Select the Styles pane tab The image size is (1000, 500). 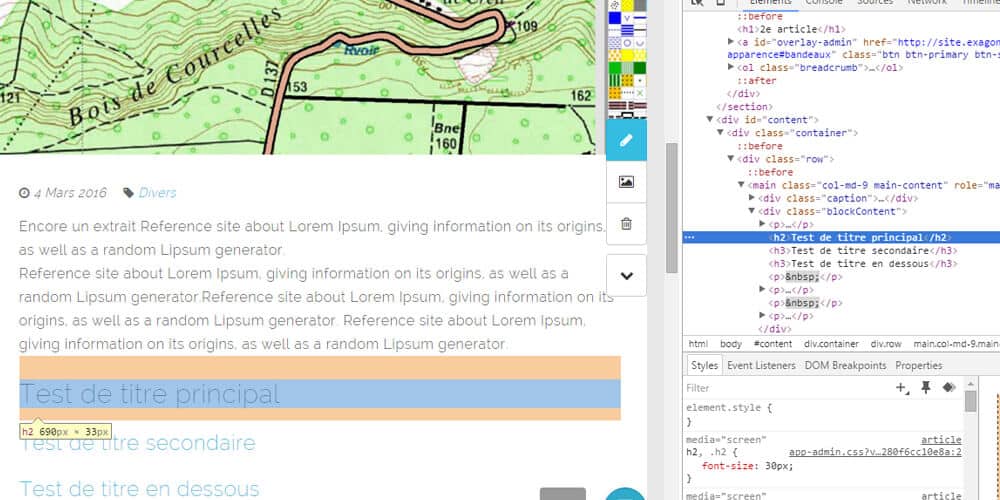click(705, 365)
